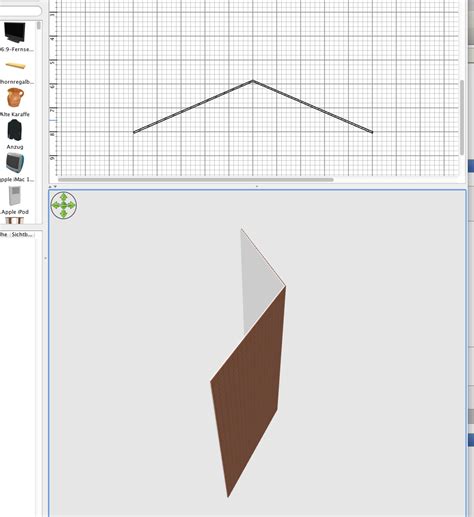Screen dimensions: 474x517
Task: Select the Apple iPod catalog icon
Action: [x=15, y=196]
